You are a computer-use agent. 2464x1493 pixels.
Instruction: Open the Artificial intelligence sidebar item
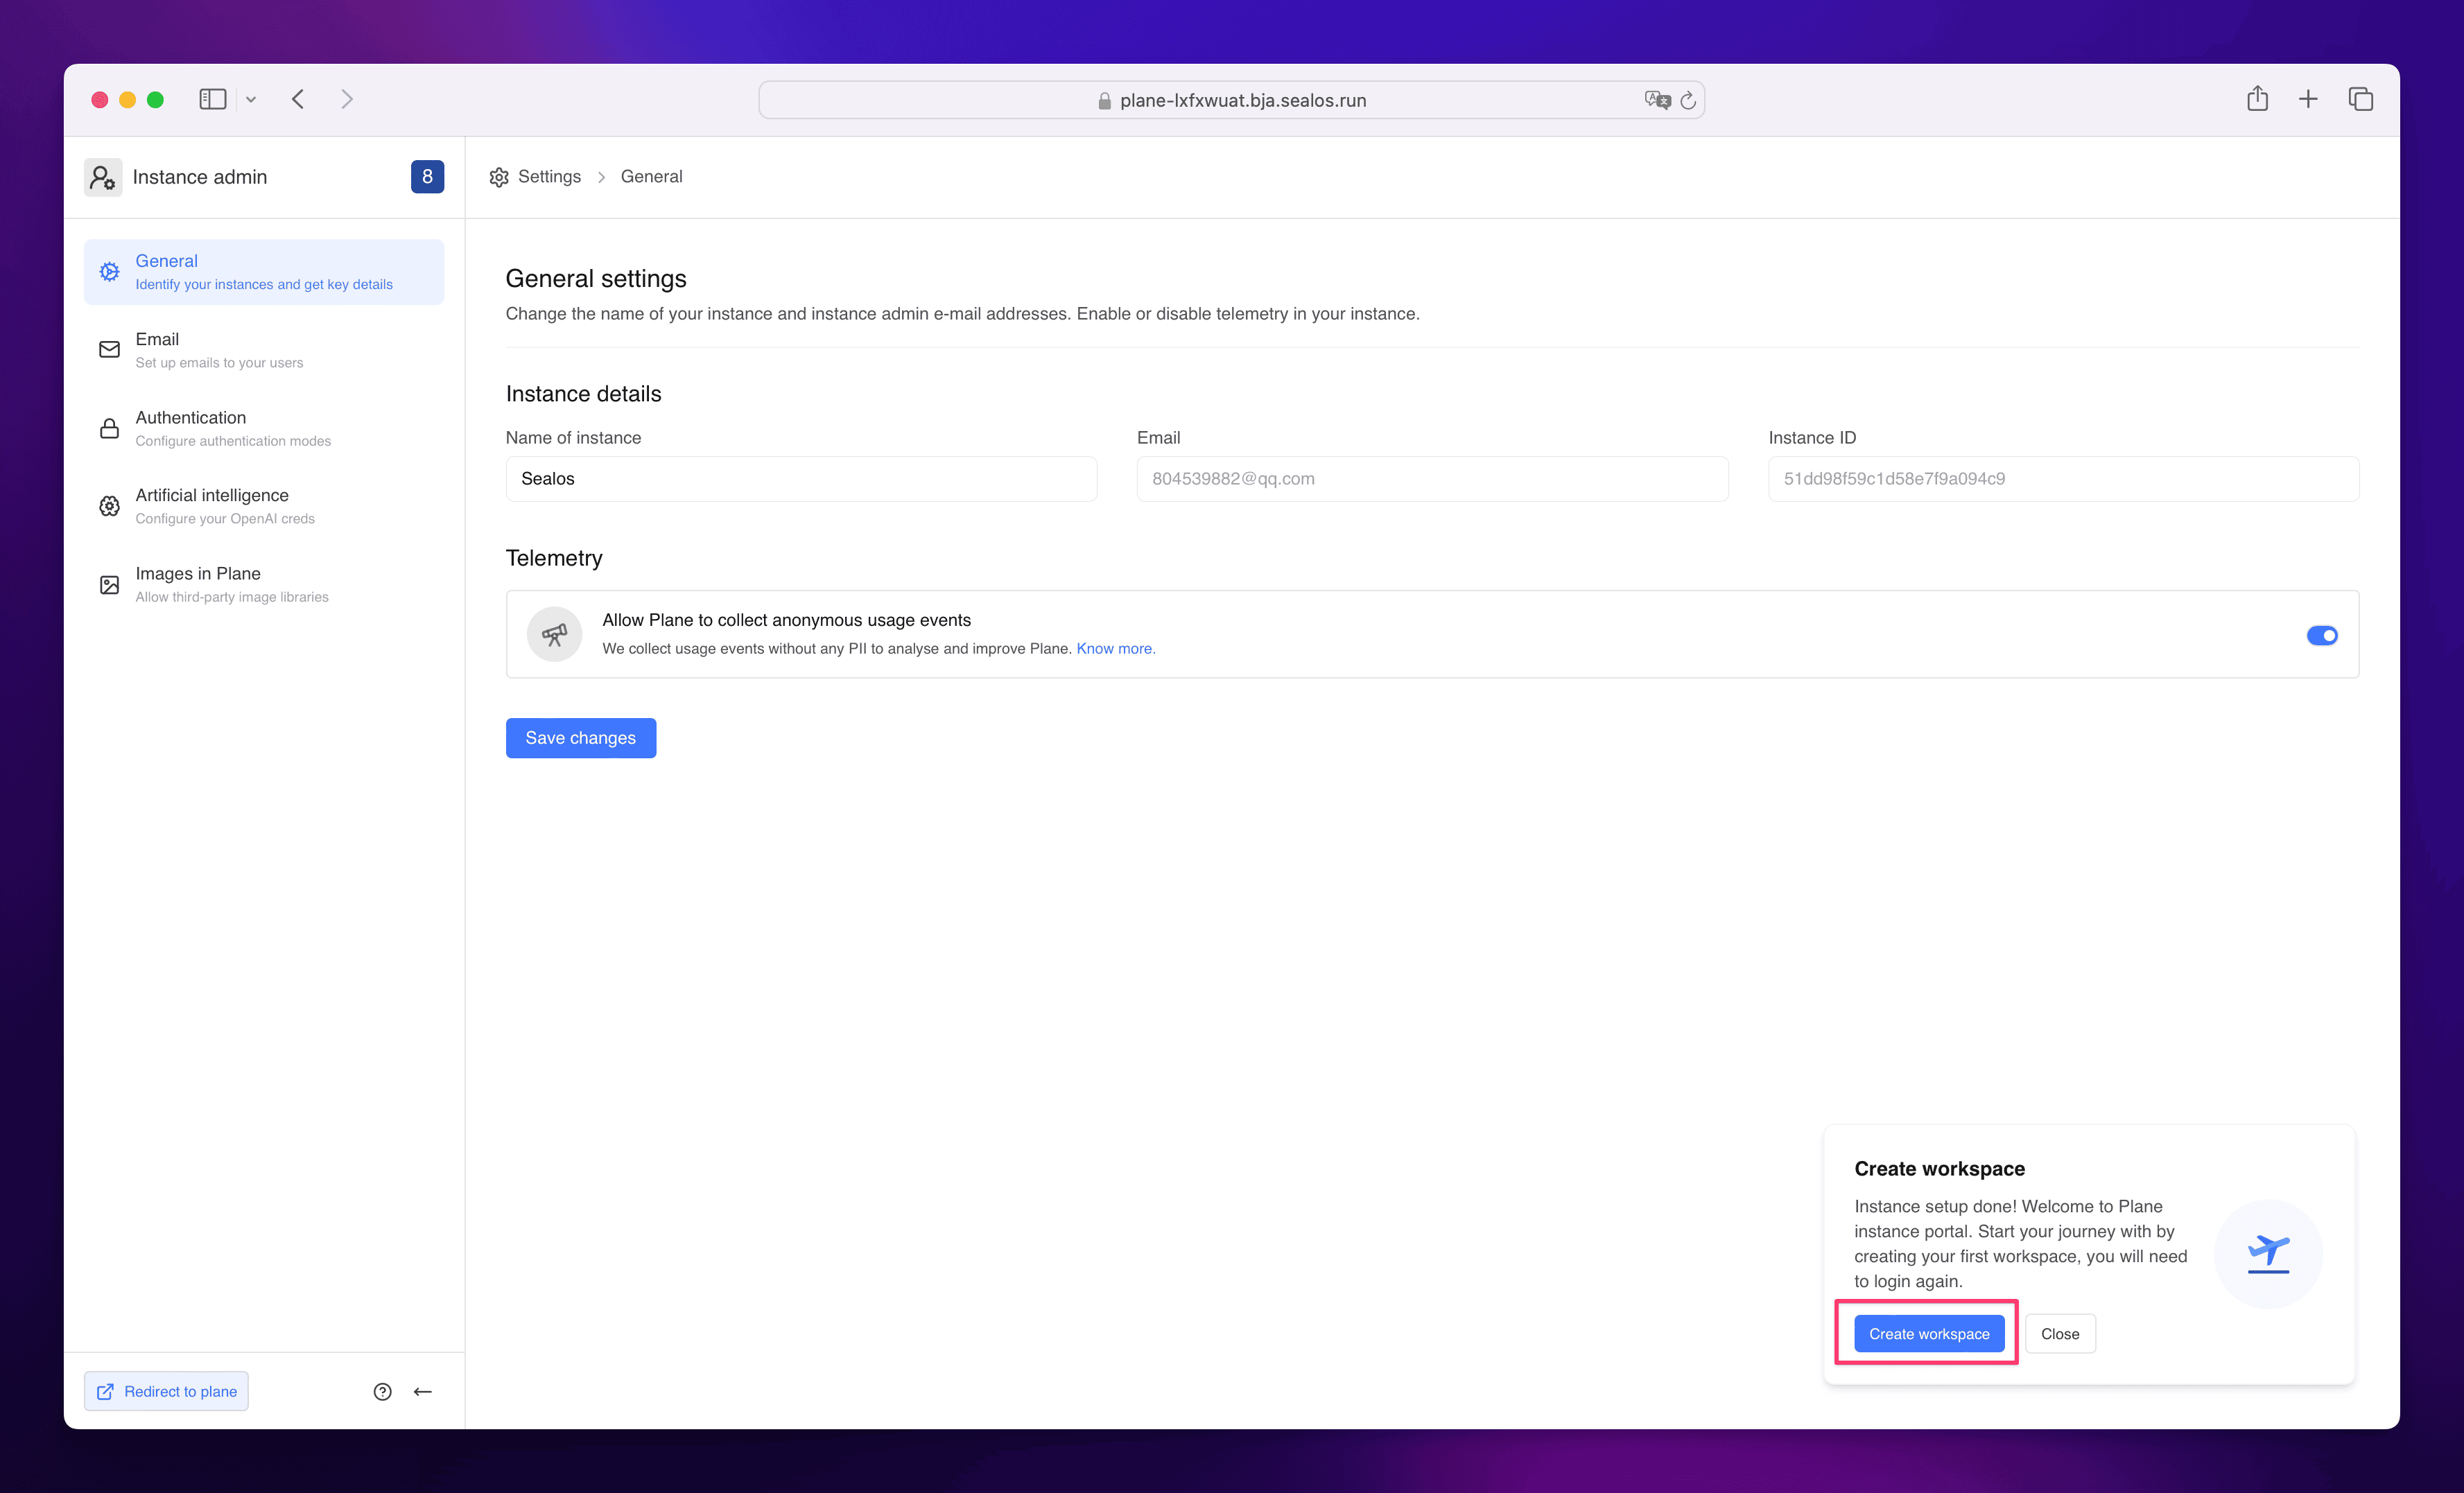coord(264,506)
